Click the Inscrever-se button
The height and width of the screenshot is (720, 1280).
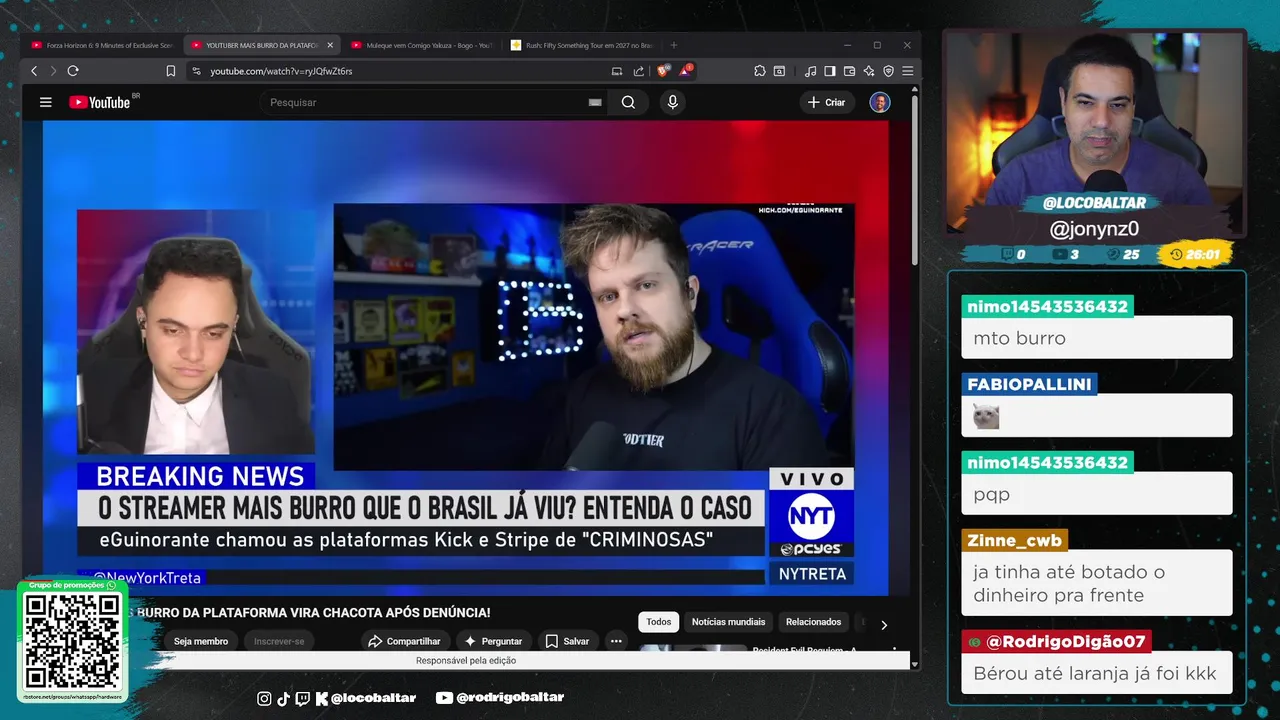click(x=279, y=641)
